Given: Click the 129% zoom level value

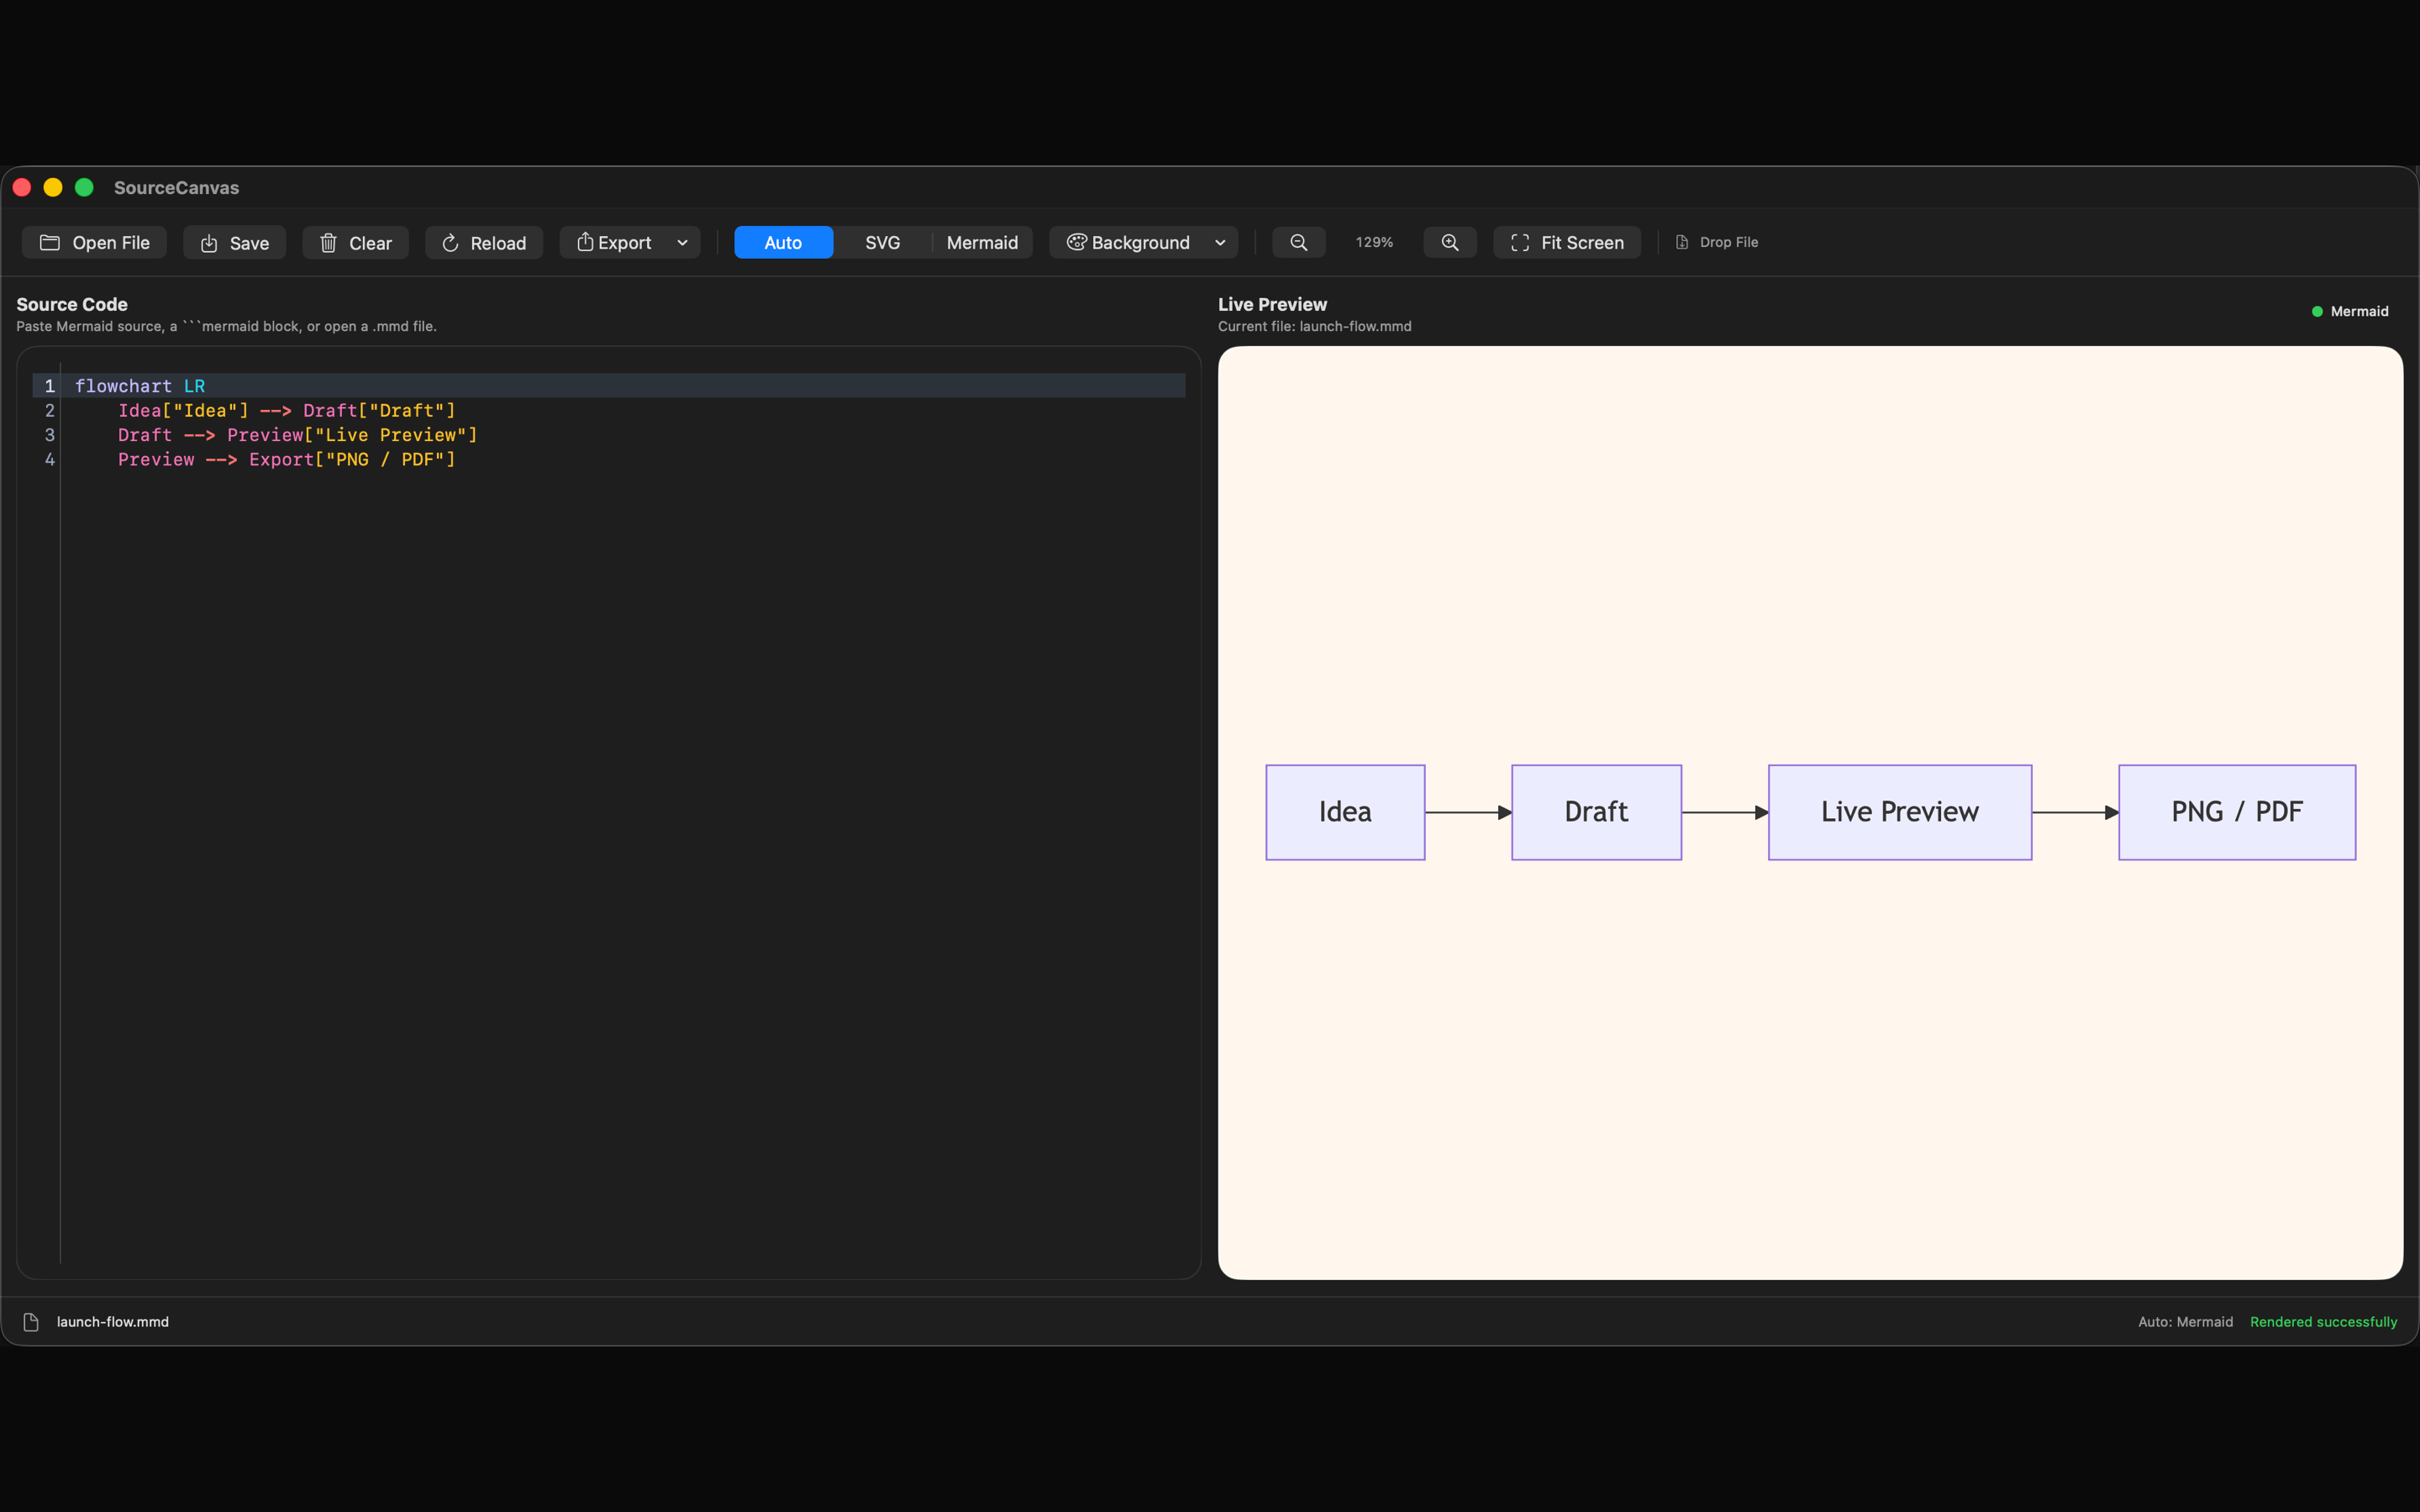Looking at the screenshot, I should pos(1374,242).
